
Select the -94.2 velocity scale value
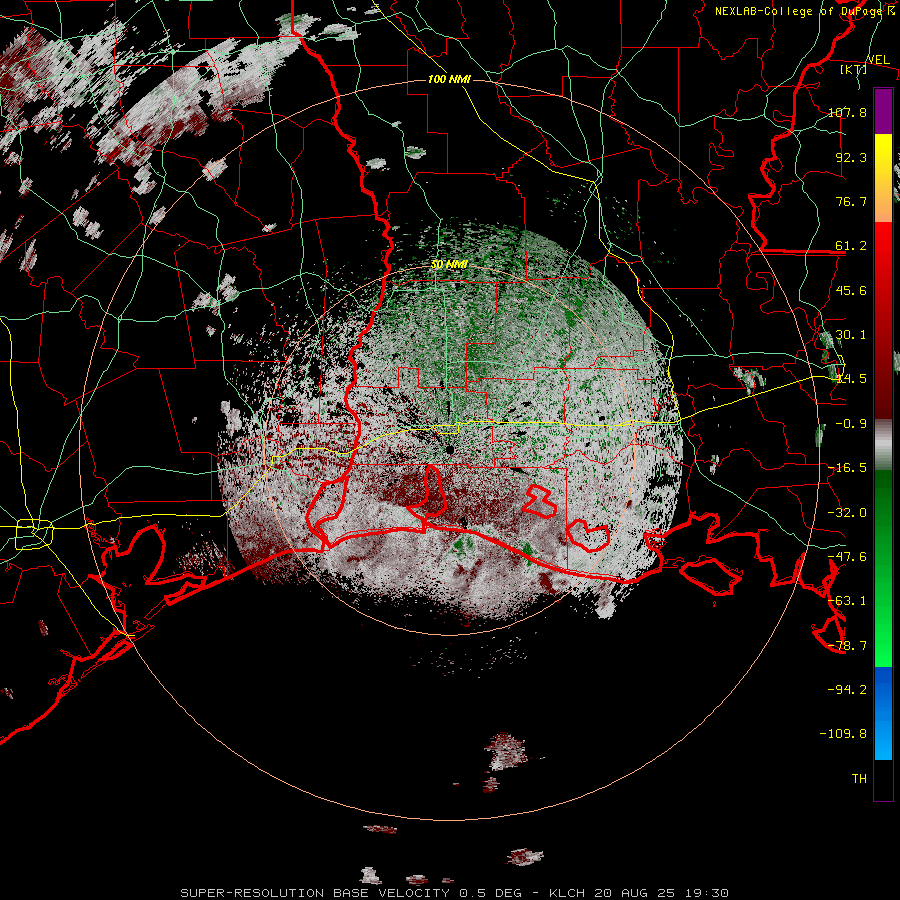coord(847,689)
